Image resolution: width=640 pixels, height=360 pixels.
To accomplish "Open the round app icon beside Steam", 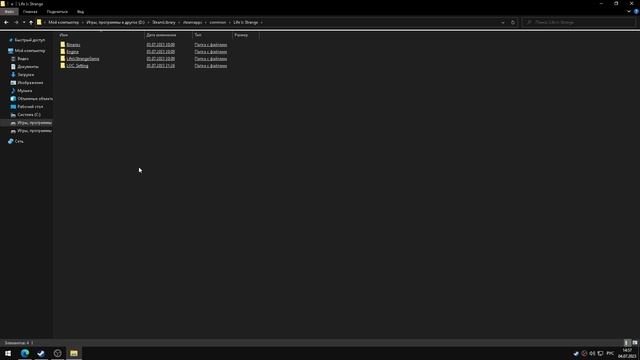I will (58, 353).
